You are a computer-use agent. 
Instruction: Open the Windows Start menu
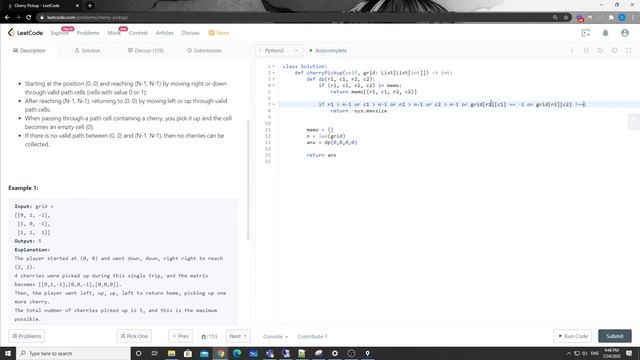click(x=8, y=353)
